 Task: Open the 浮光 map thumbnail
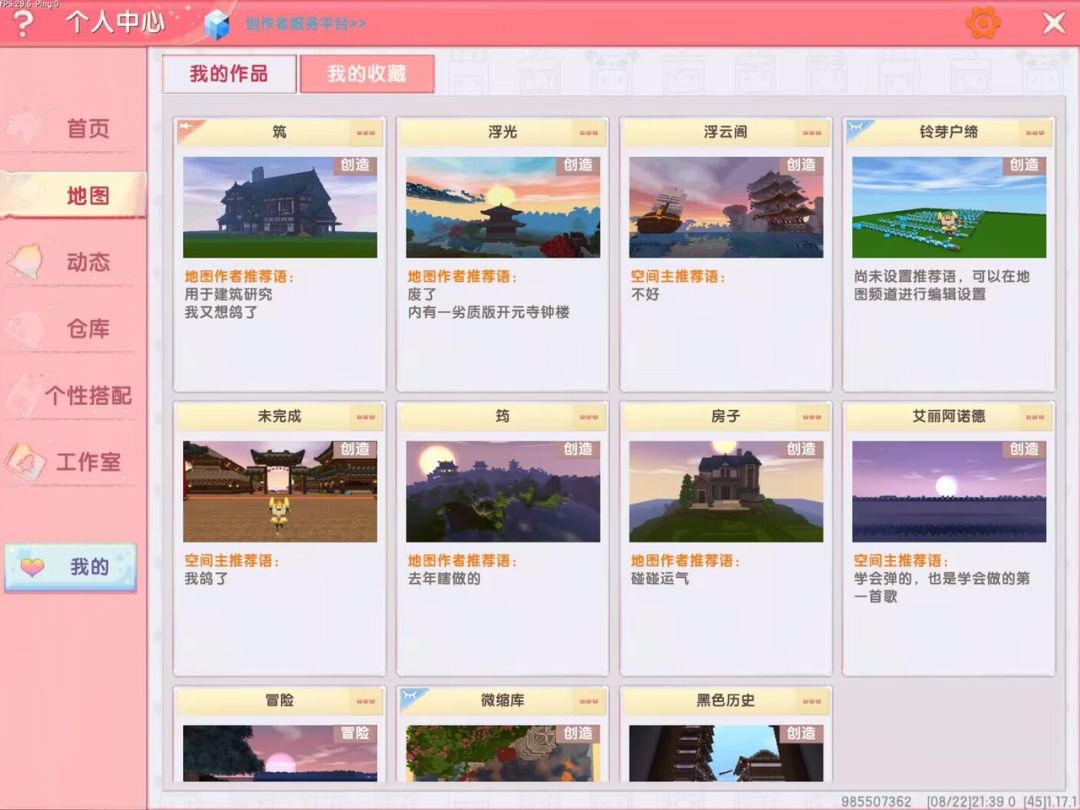tap(503, 207)
